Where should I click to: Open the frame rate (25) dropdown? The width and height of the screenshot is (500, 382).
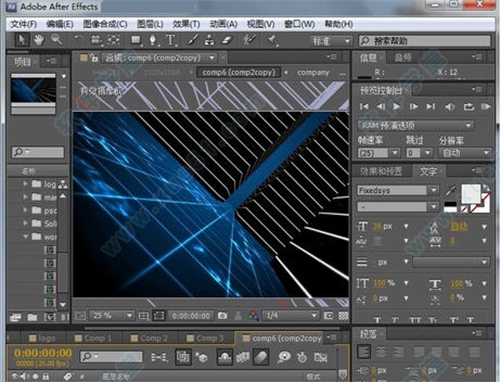[x=378, y=153]
